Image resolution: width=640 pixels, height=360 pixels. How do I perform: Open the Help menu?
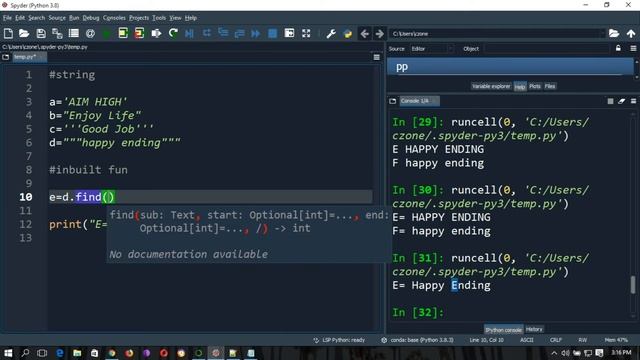click(191, 18)
